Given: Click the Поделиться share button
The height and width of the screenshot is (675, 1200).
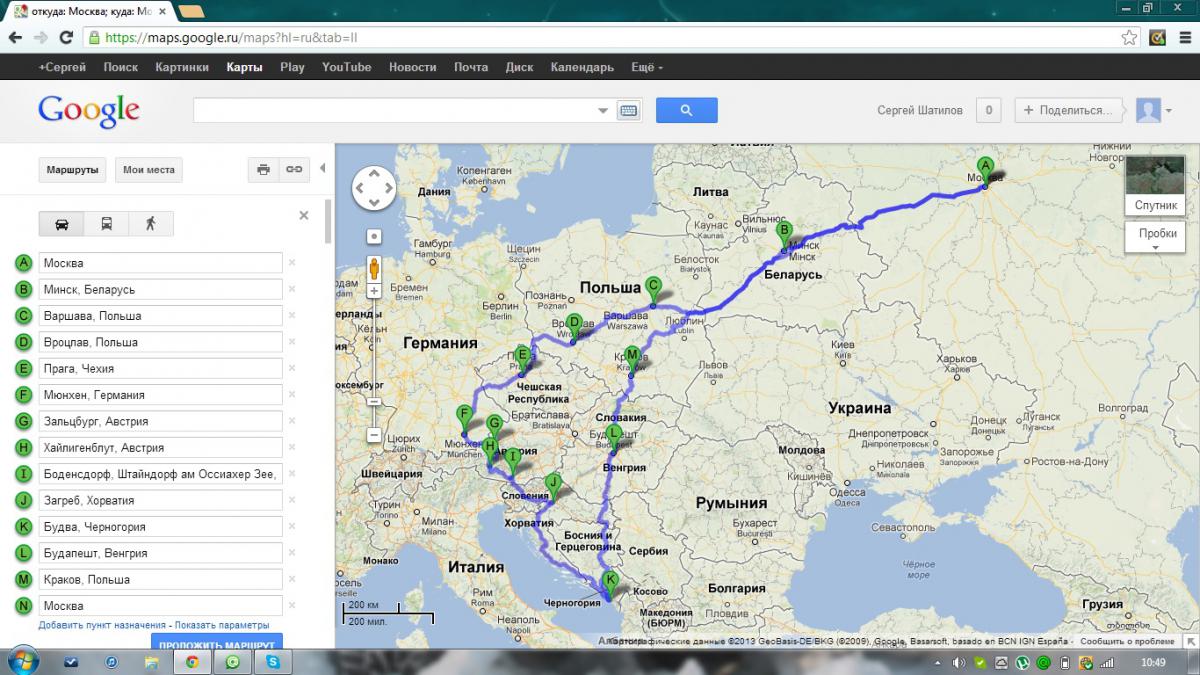Looking at the screenshot, I should (1069, 110).
